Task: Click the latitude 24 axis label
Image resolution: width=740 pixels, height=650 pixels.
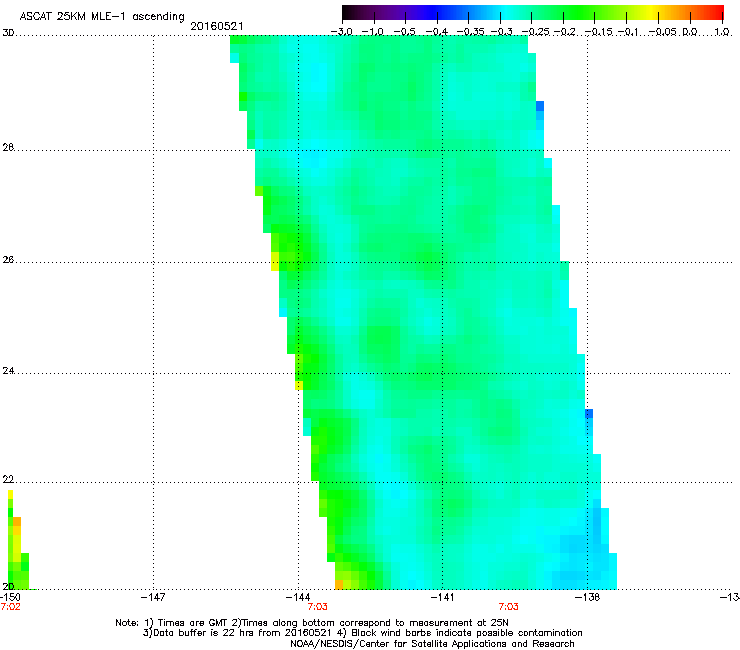Action: [8, 371]
